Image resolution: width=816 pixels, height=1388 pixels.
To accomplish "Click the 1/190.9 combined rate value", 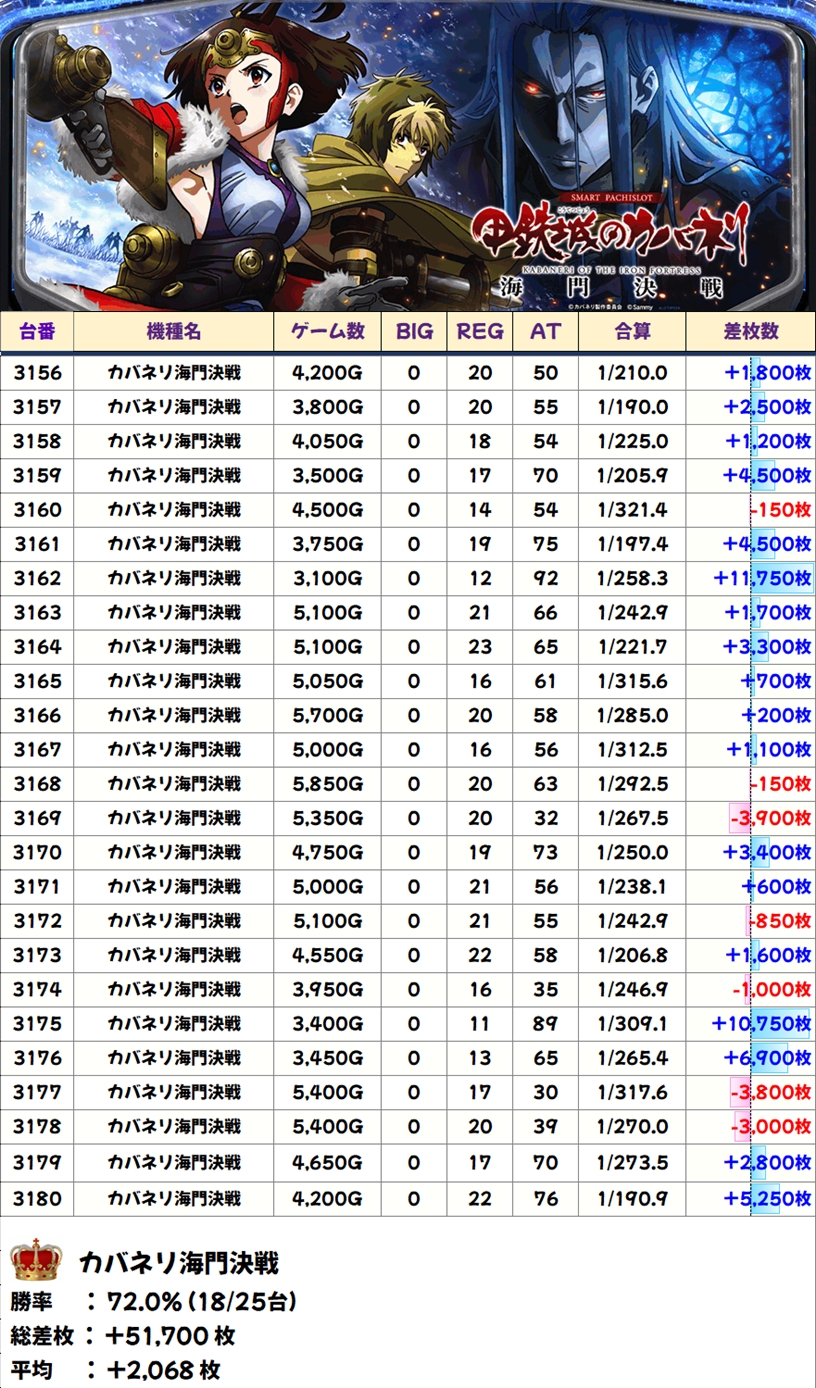I will [x=632, y=1198].
